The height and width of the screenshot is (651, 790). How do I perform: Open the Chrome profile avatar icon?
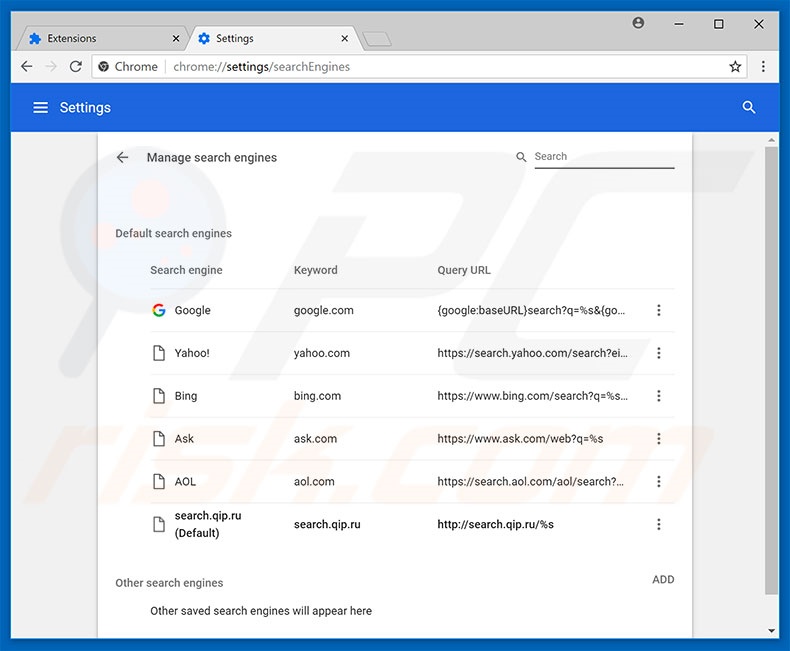(638, 23)
